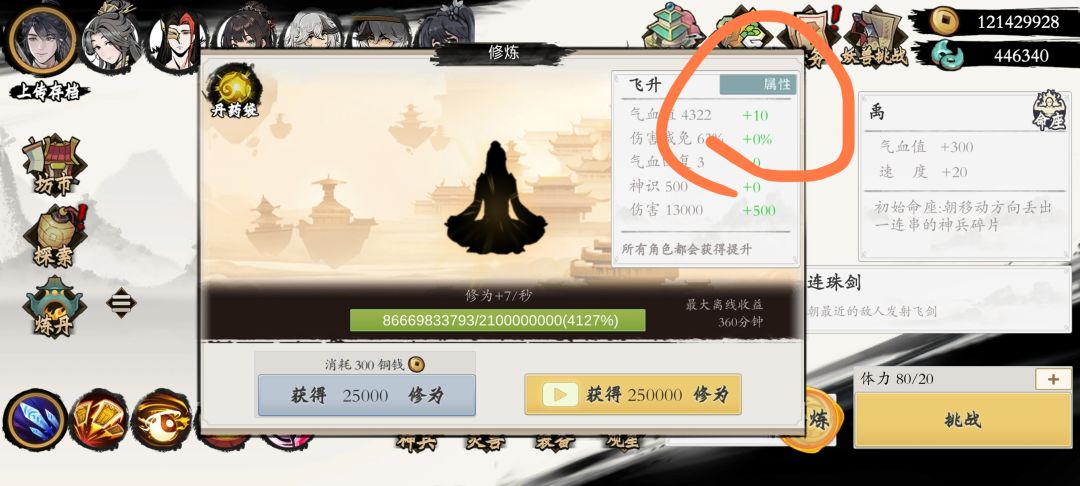Click the green cultivation progress bar

pos(497,320)
